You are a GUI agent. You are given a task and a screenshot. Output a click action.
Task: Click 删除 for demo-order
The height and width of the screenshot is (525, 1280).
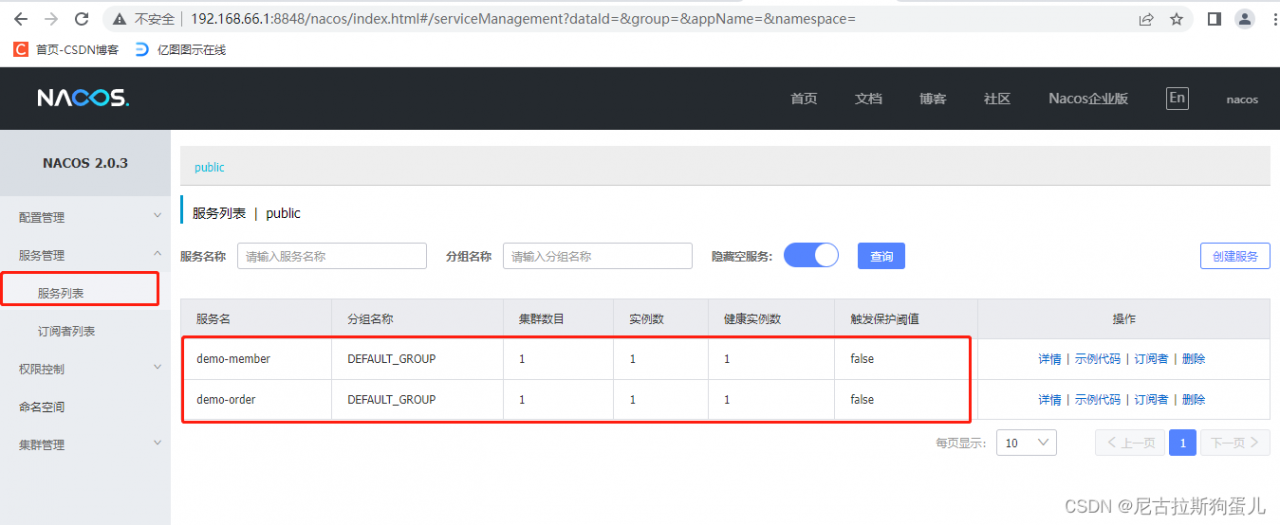coord(1194,399)
